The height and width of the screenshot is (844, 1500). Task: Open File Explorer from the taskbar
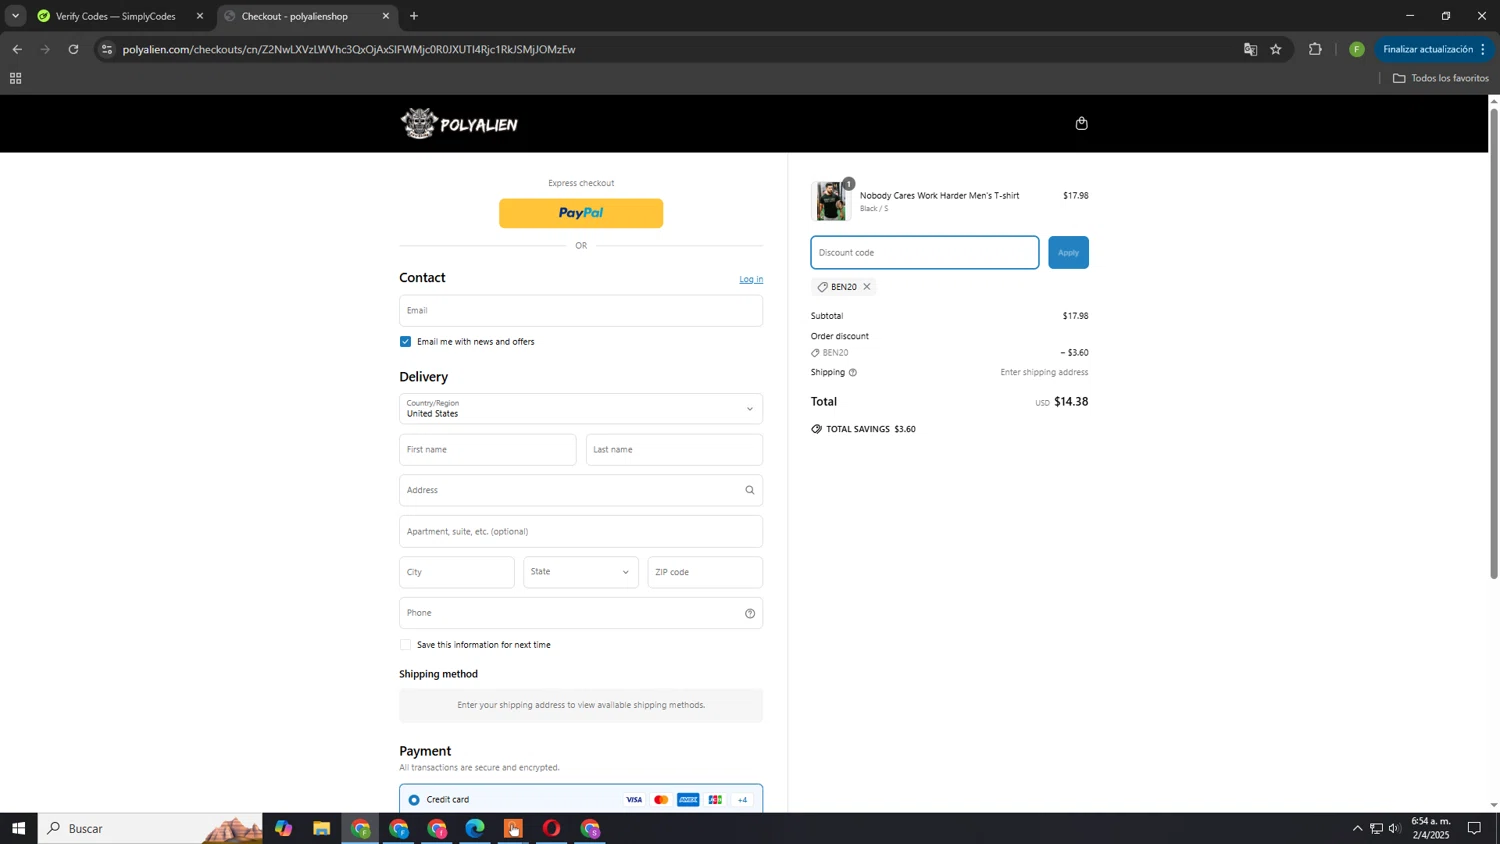[321, 829]
